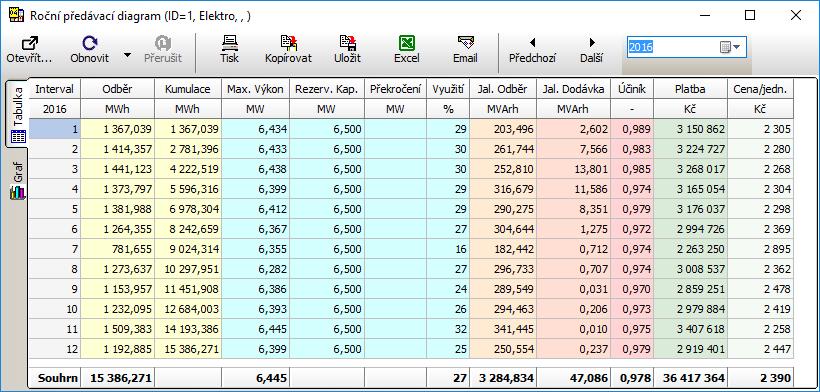Click the Přerušit stop icon
This screenshot has height=392, width=820.
coord(163,43)
